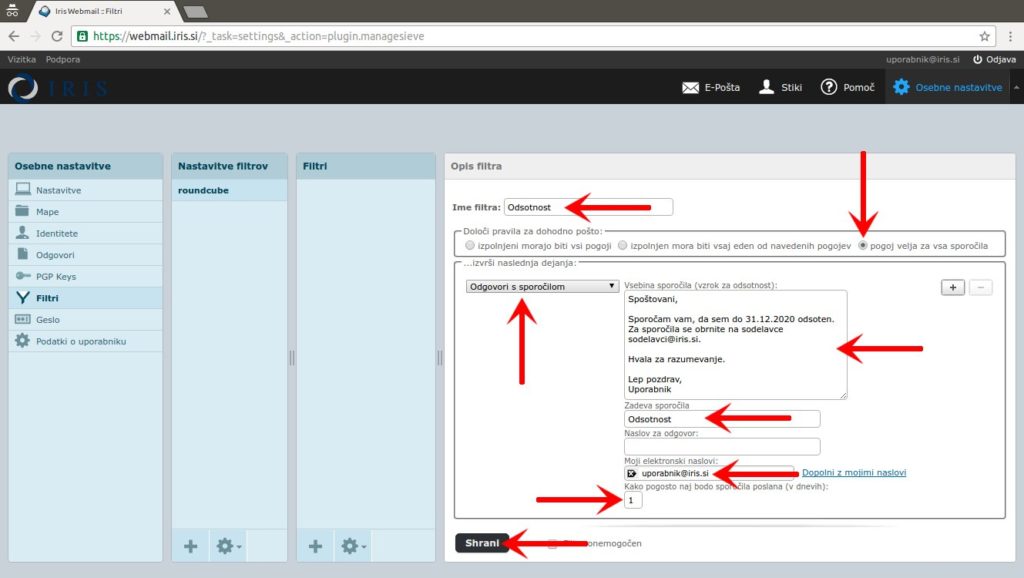Viewport: 1024px width, 578px height.
Task: Expand the 'Odgovori s sporočilom' action dropdown
Action: [541, 287]
